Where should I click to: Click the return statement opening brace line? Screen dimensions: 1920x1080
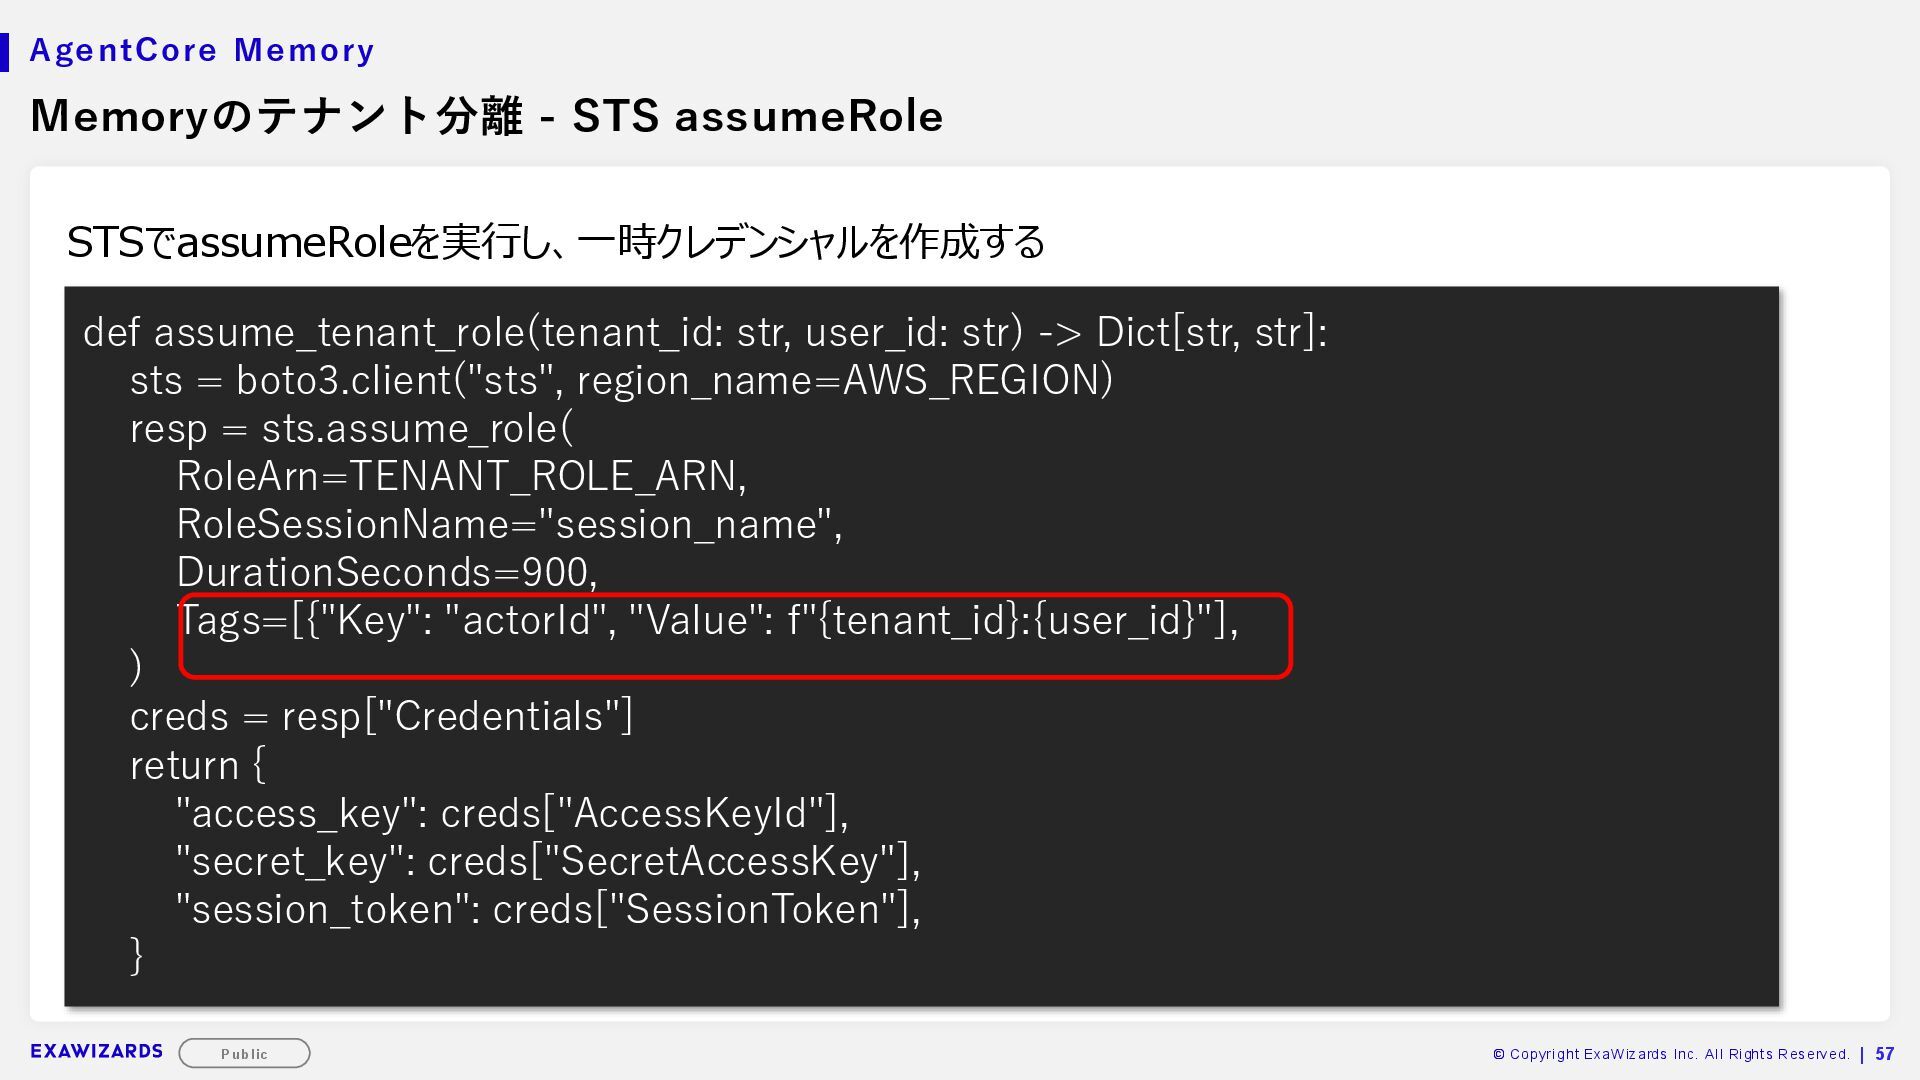[x=198, y=765]
